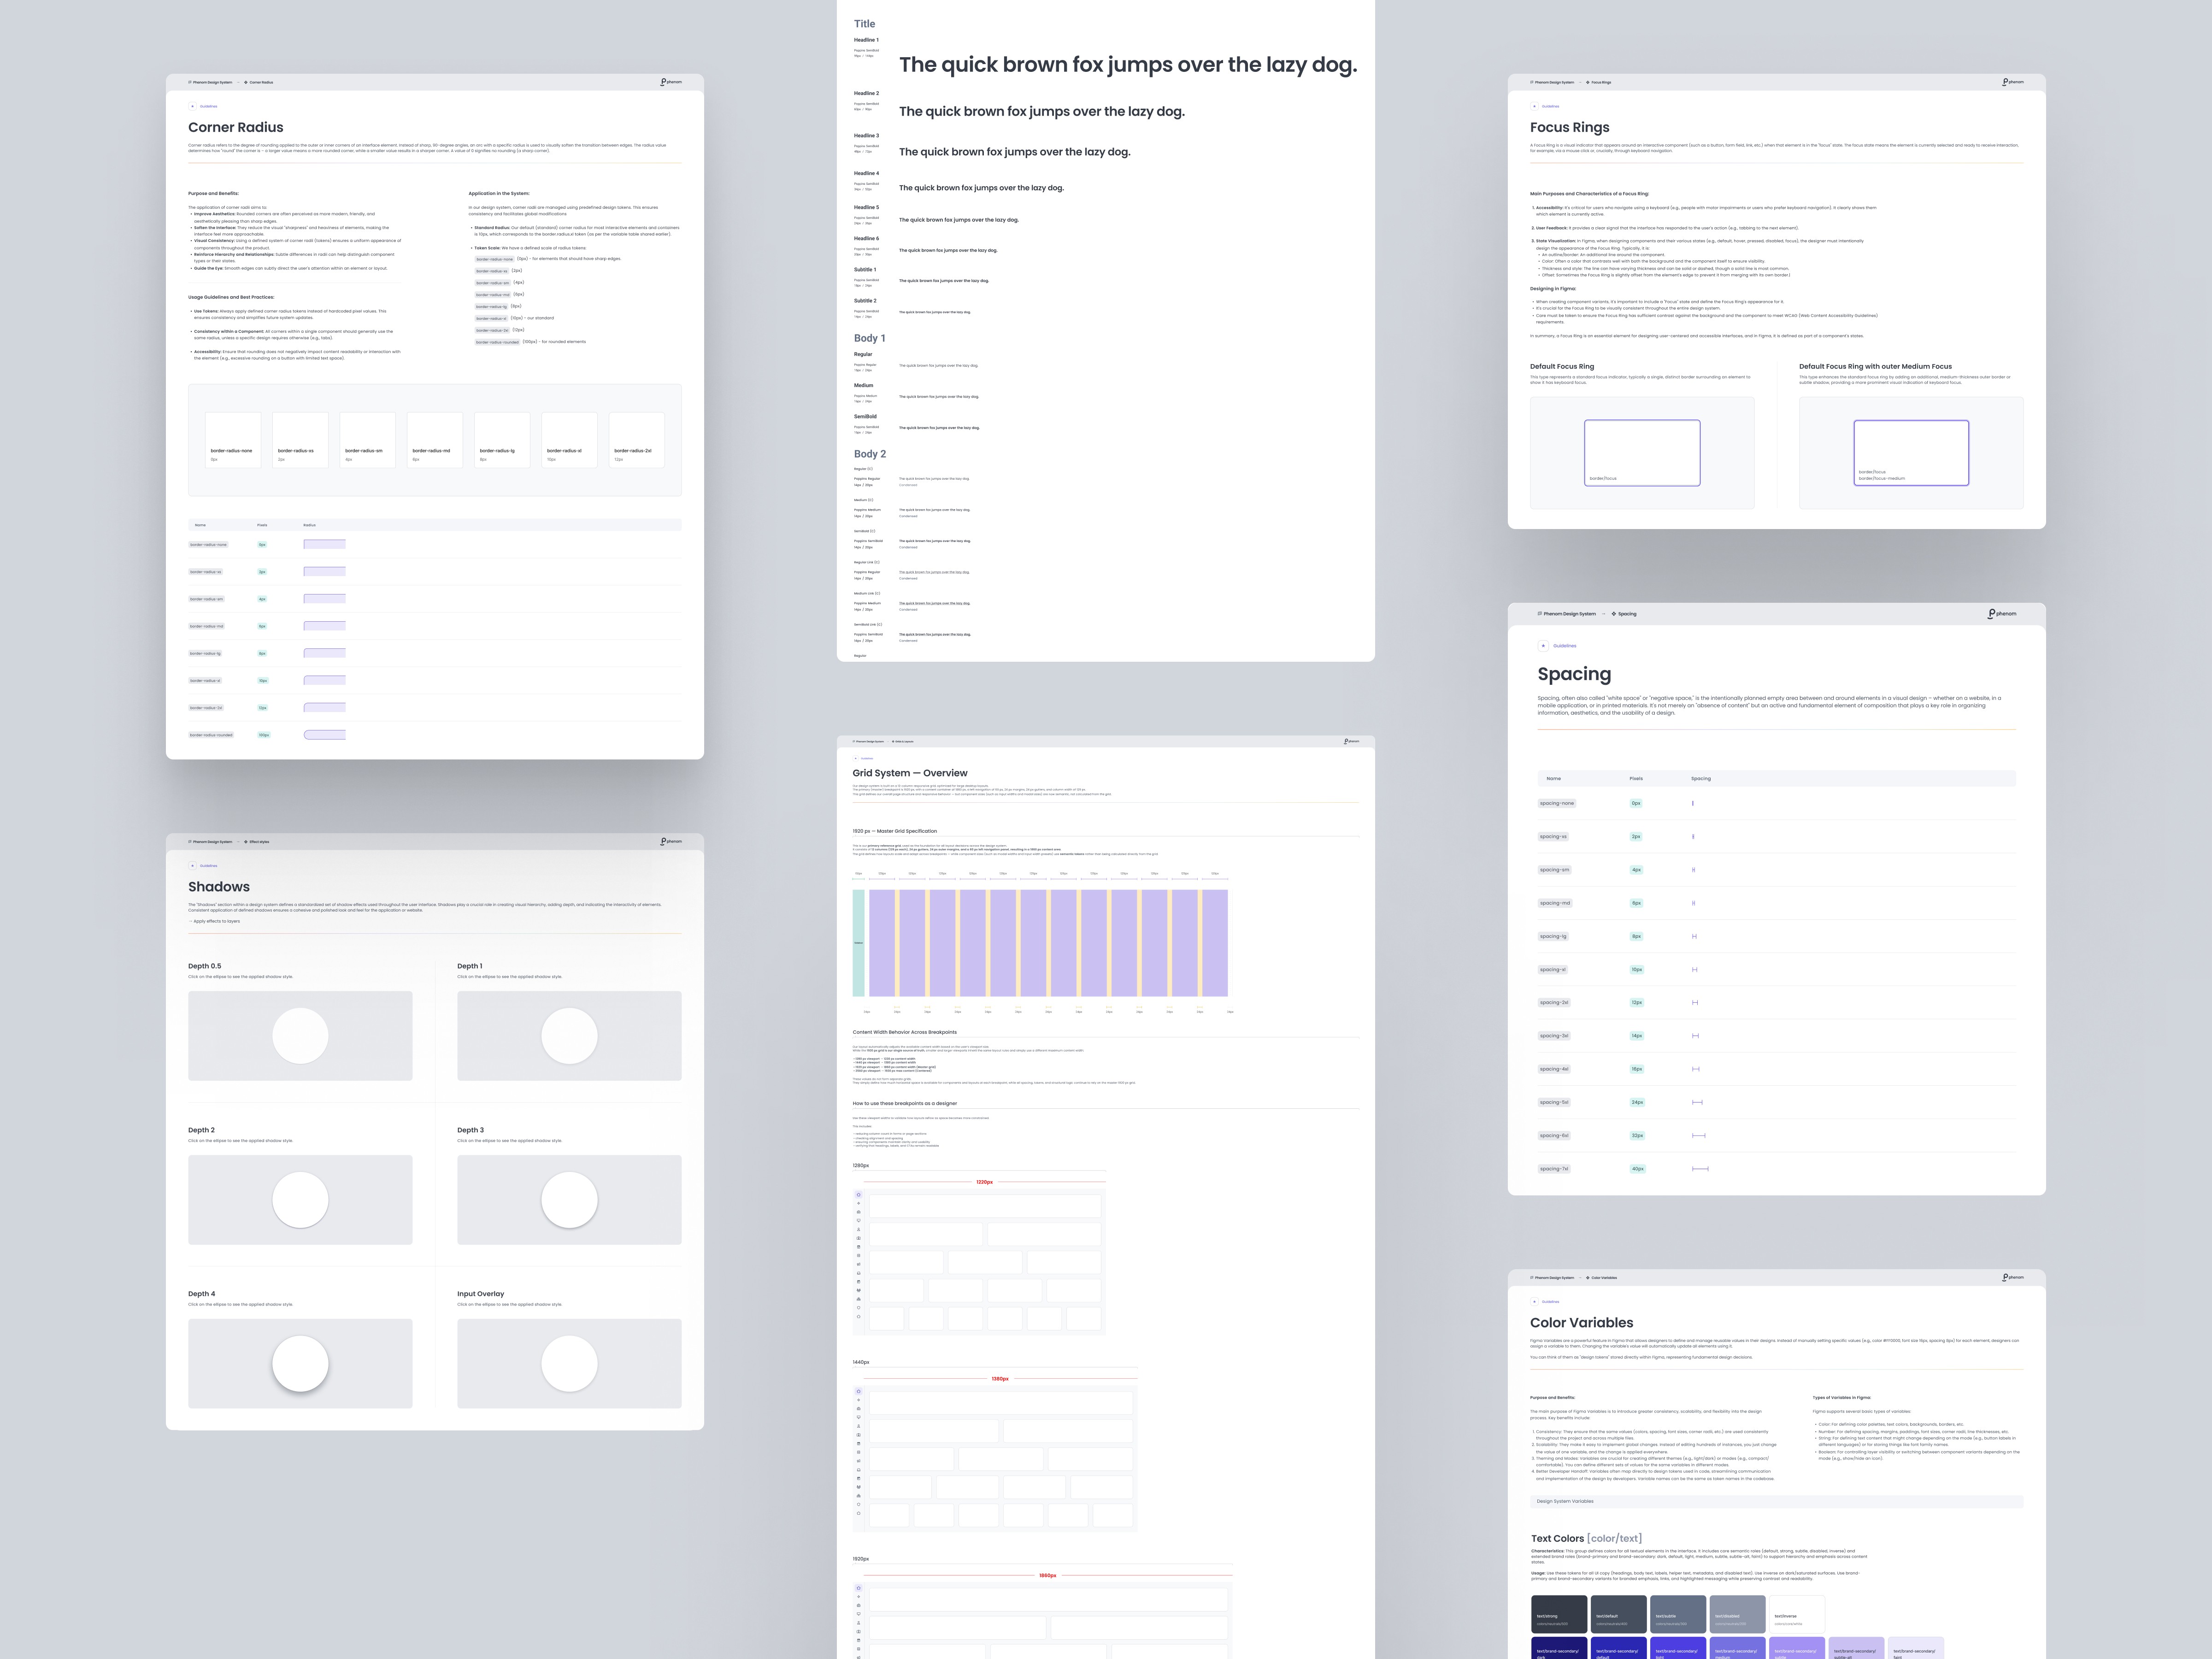Open Phenom Design System breadcrumb in Shadows frame
Viewport: 2212px width, 1659px height.
(210, 842)
